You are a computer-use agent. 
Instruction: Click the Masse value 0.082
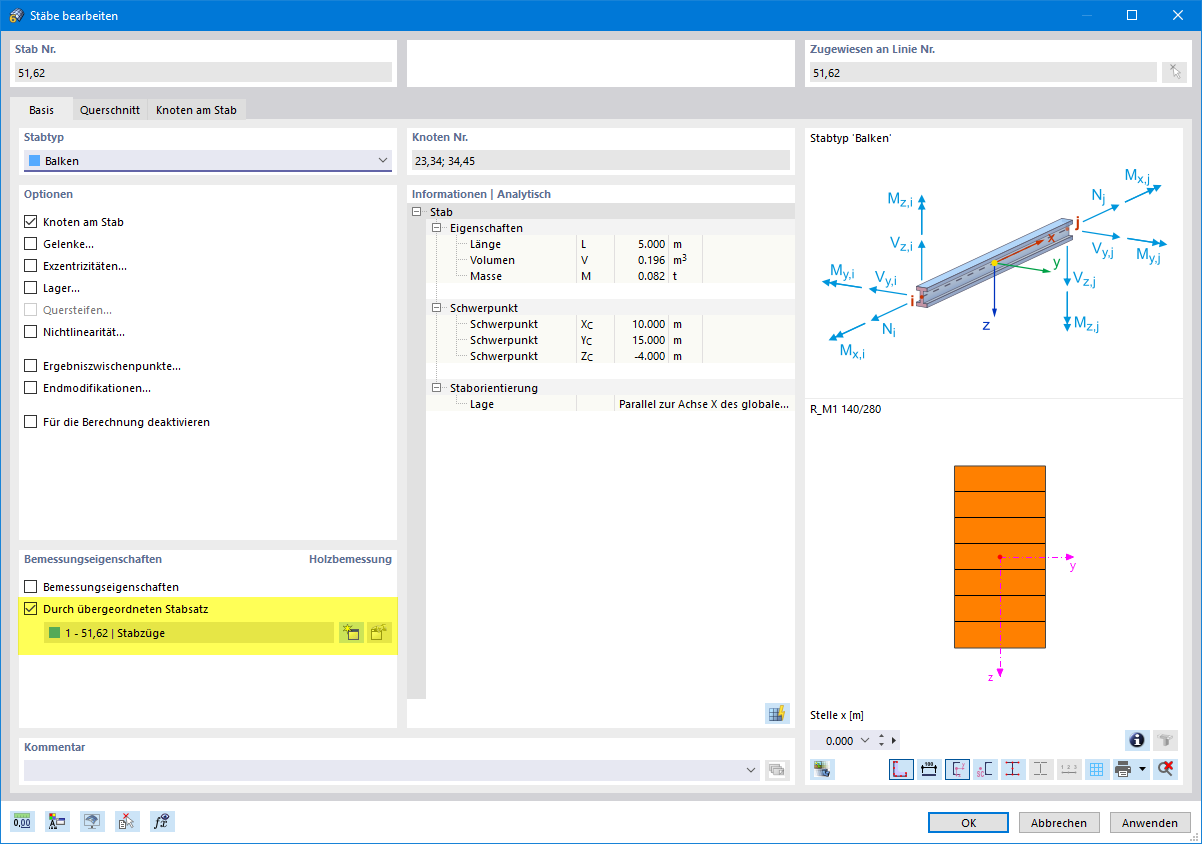(650, 276)
